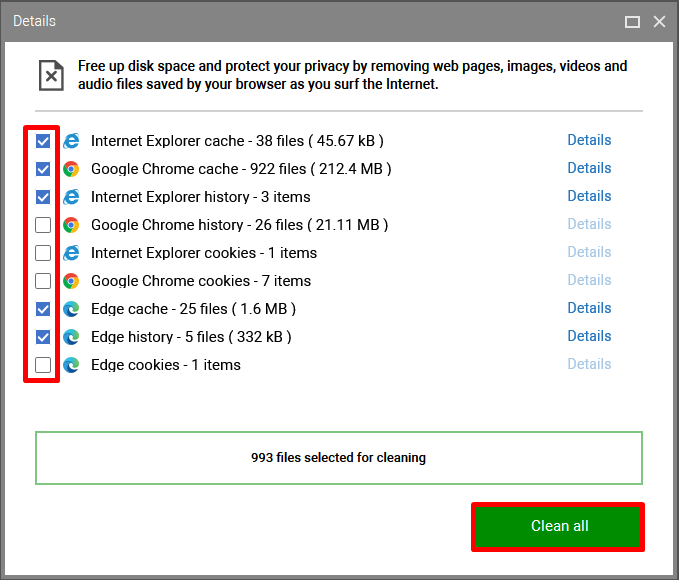Image resolution: width=679 pixels, height=580 pixels.
Task: Click the green Clean all button
Action: point(558,526)
